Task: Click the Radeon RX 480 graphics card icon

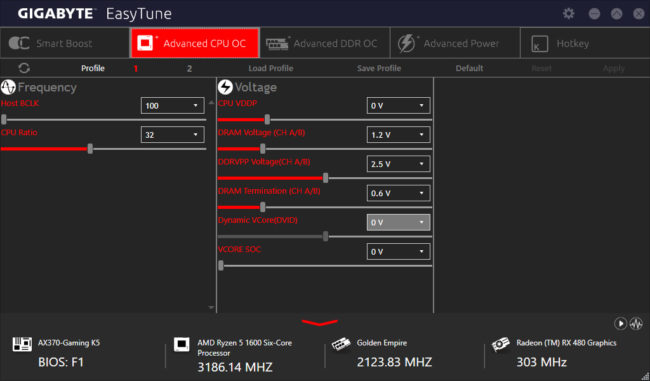Action: click(x=500, y=344)
